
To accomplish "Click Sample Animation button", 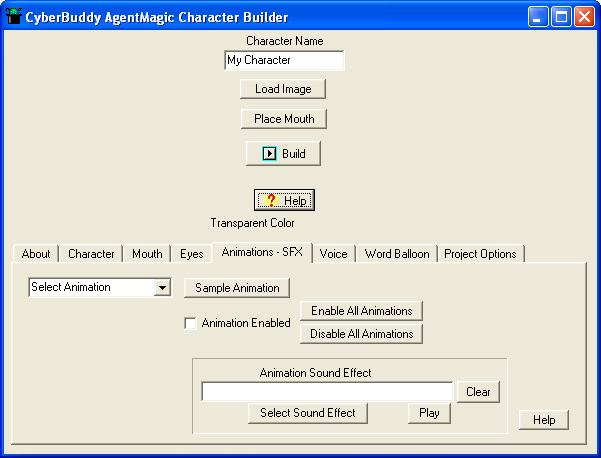I will (x=237, y=288).
